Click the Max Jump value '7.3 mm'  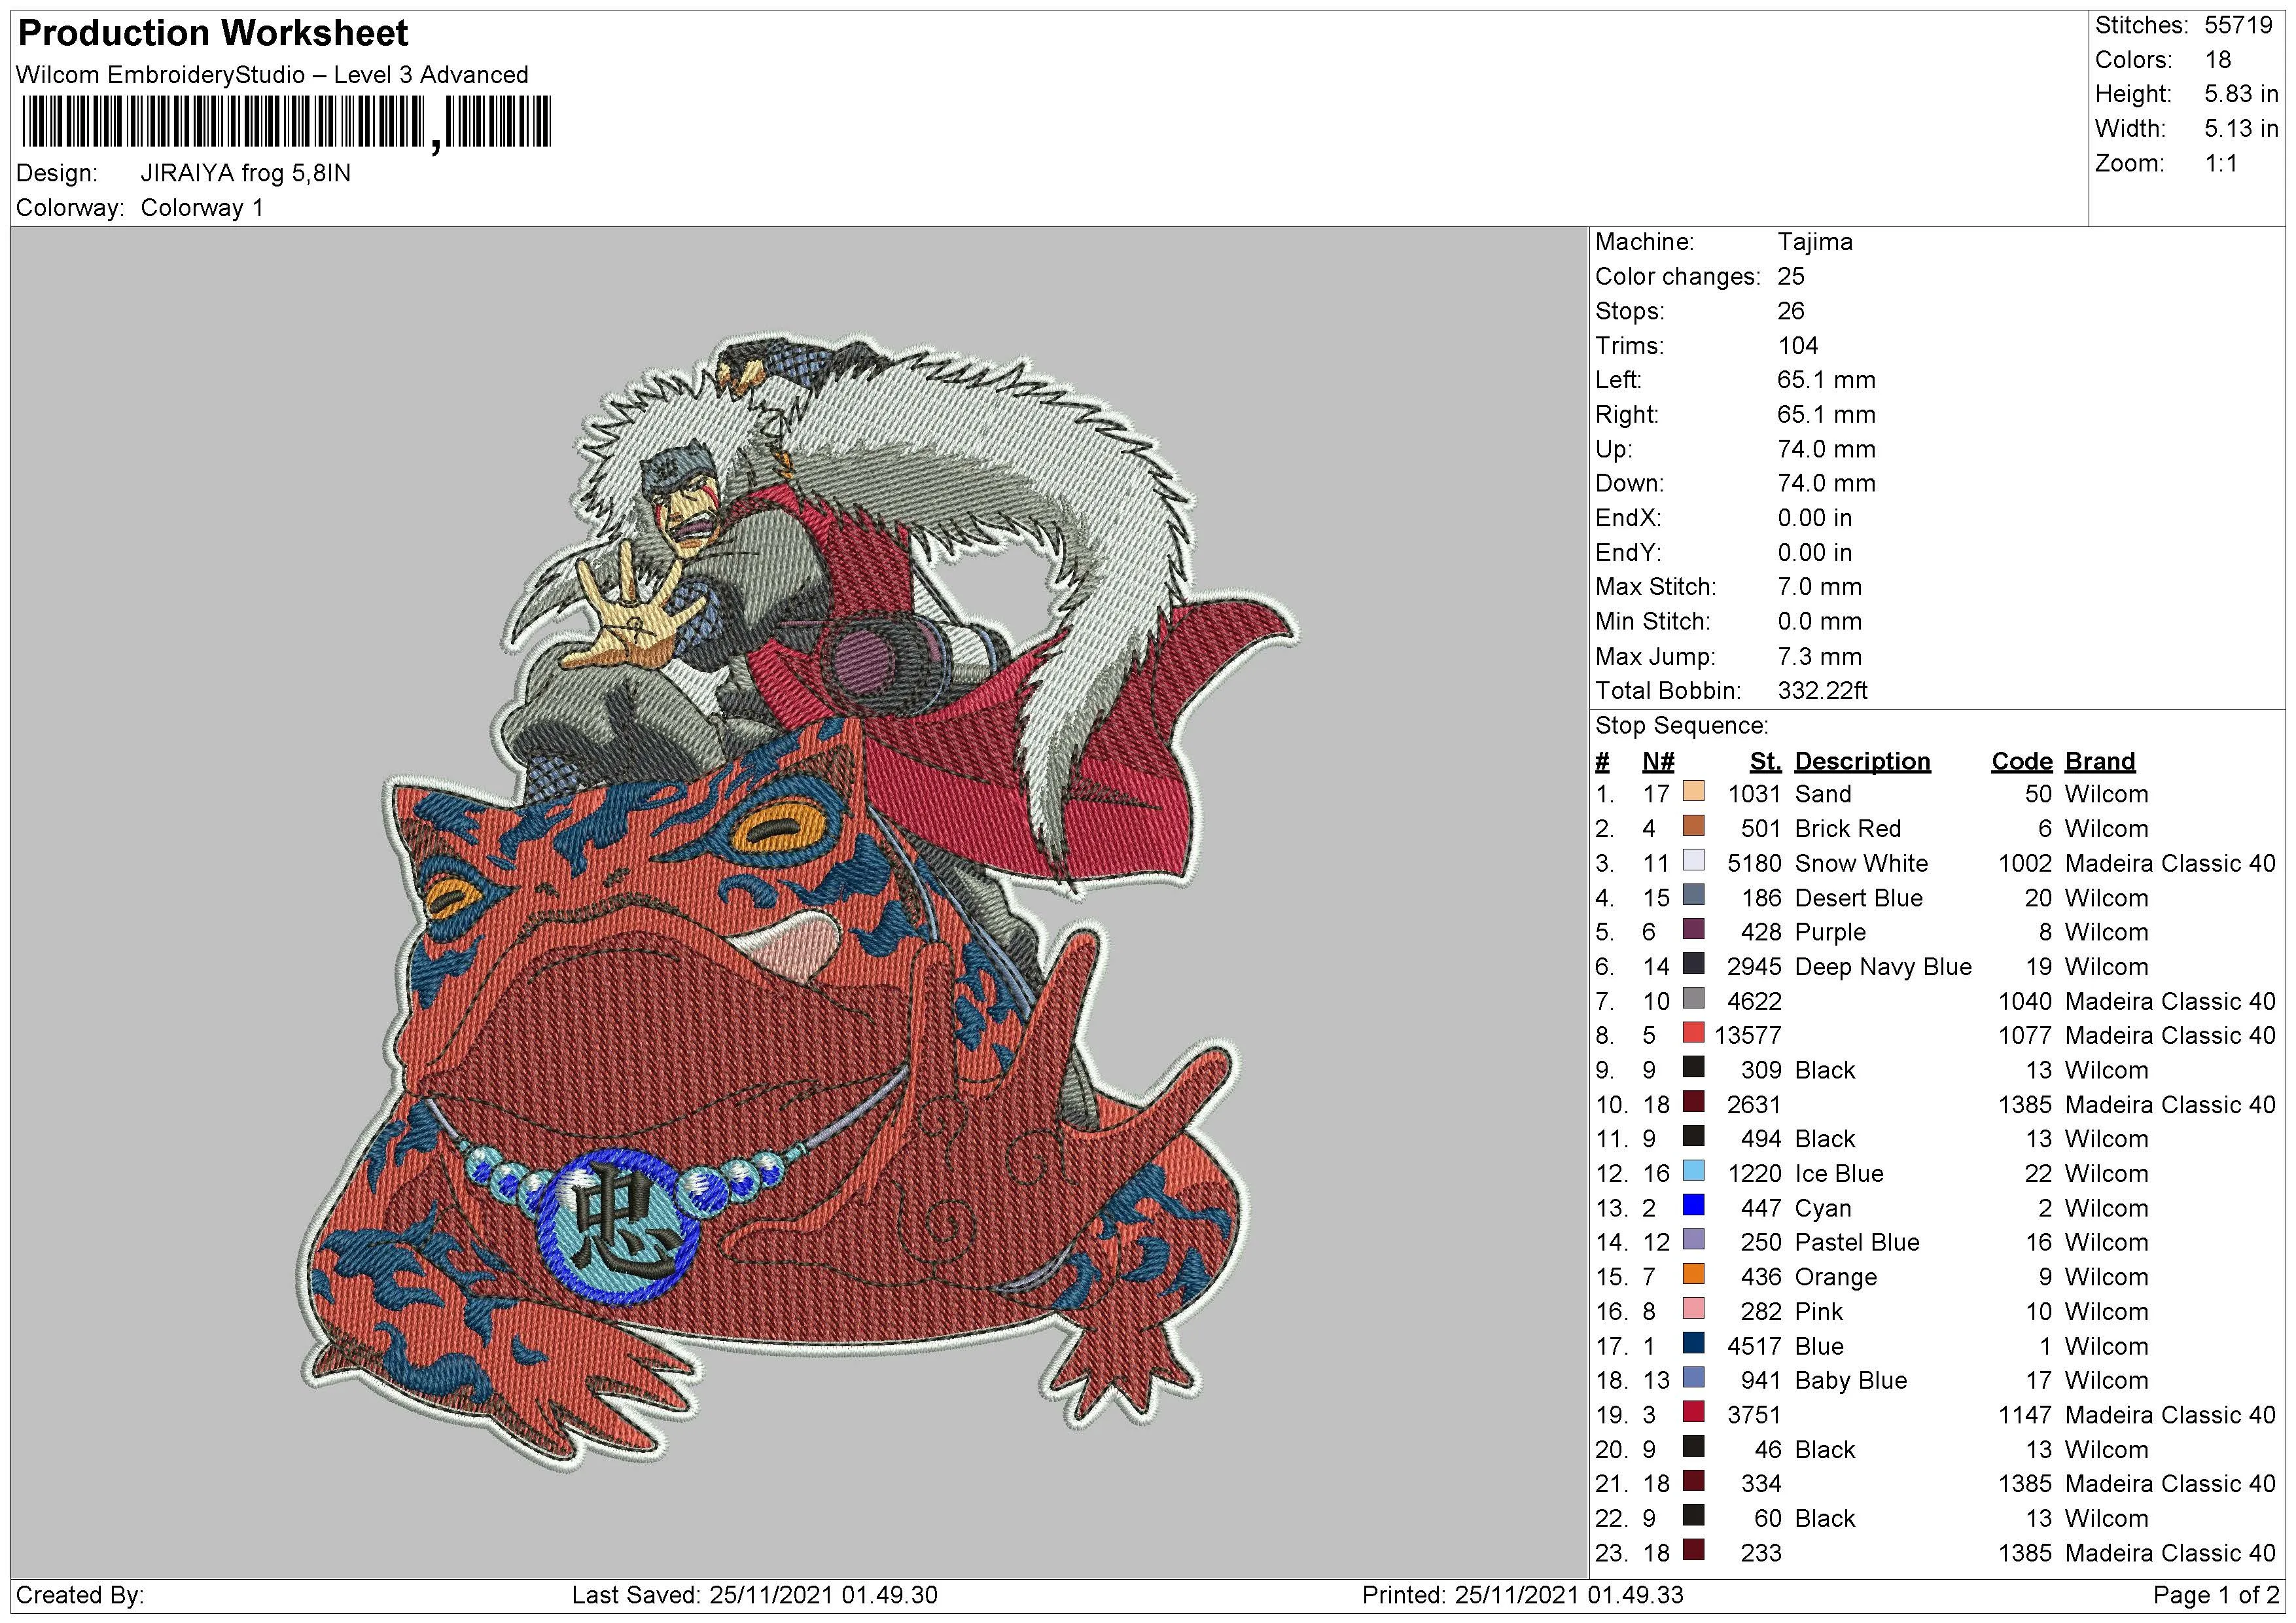click(1820, 657)
